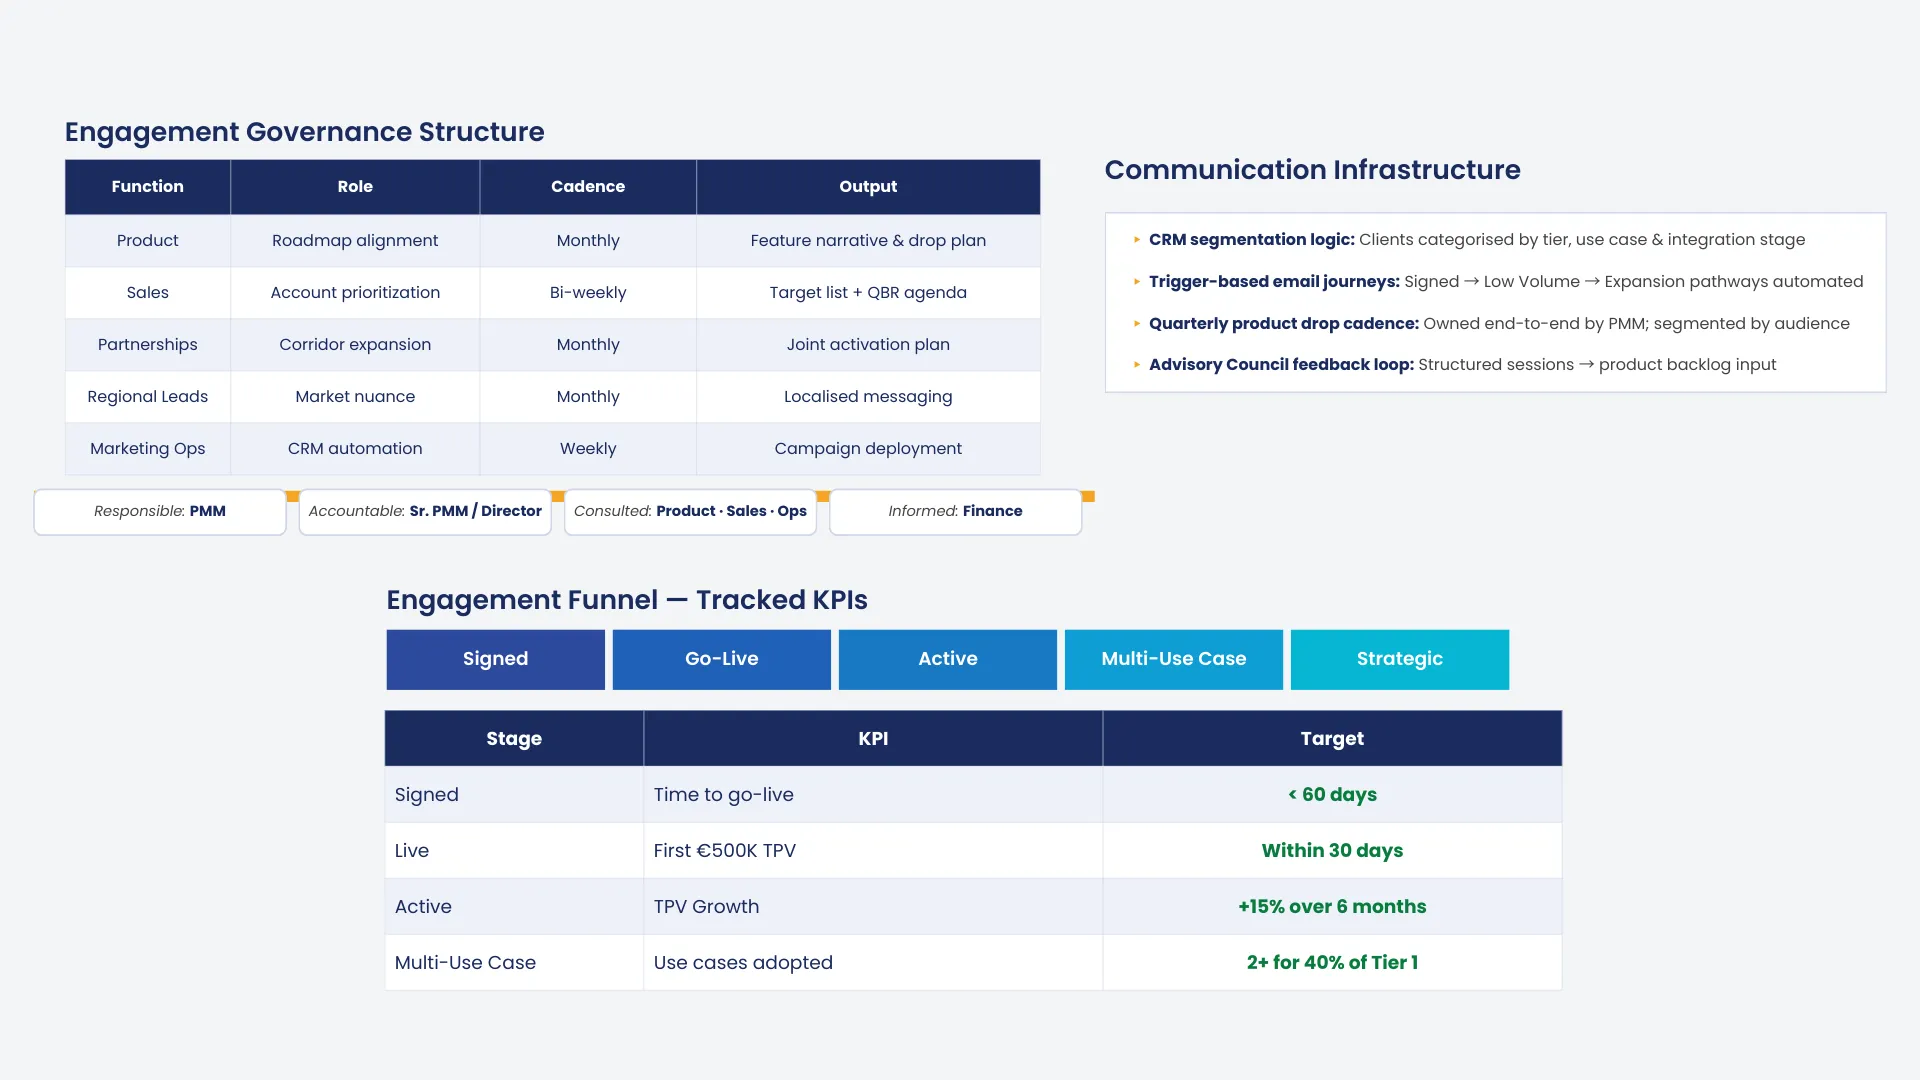Select the Informed: Finance box
Screen dimensions: 1920x1080
[955, 511]
